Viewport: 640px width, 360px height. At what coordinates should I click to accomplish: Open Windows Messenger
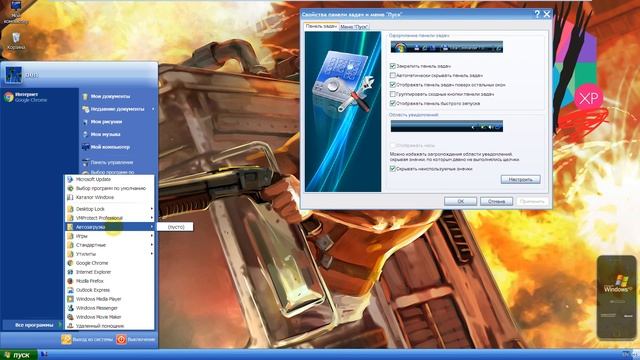(x=70, y=308)
